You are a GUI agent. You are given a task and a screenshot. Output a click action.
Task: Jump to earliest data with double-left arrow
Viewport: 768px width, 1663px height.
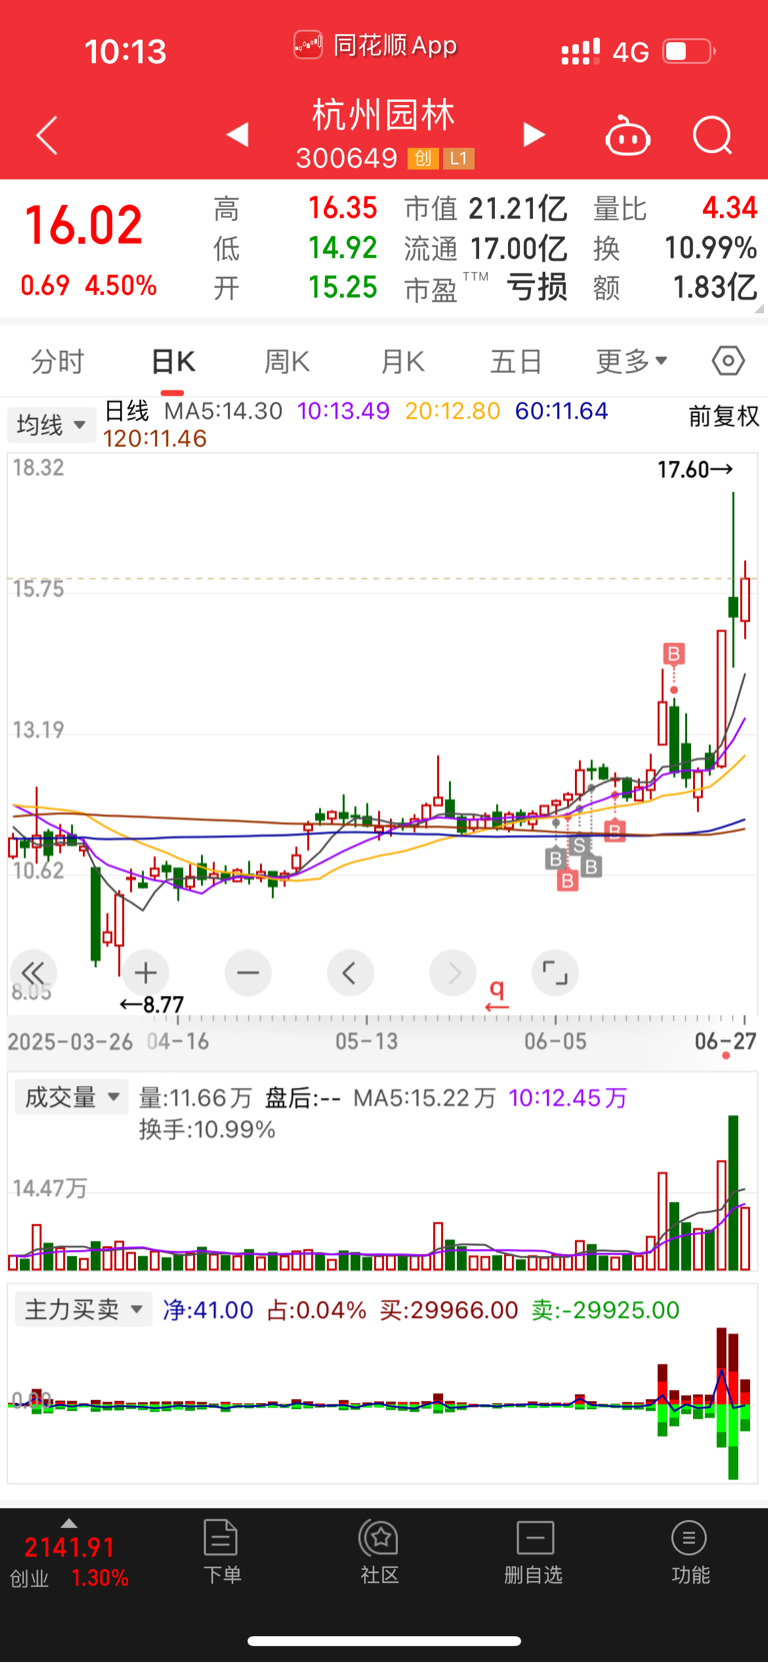[33, 972]
